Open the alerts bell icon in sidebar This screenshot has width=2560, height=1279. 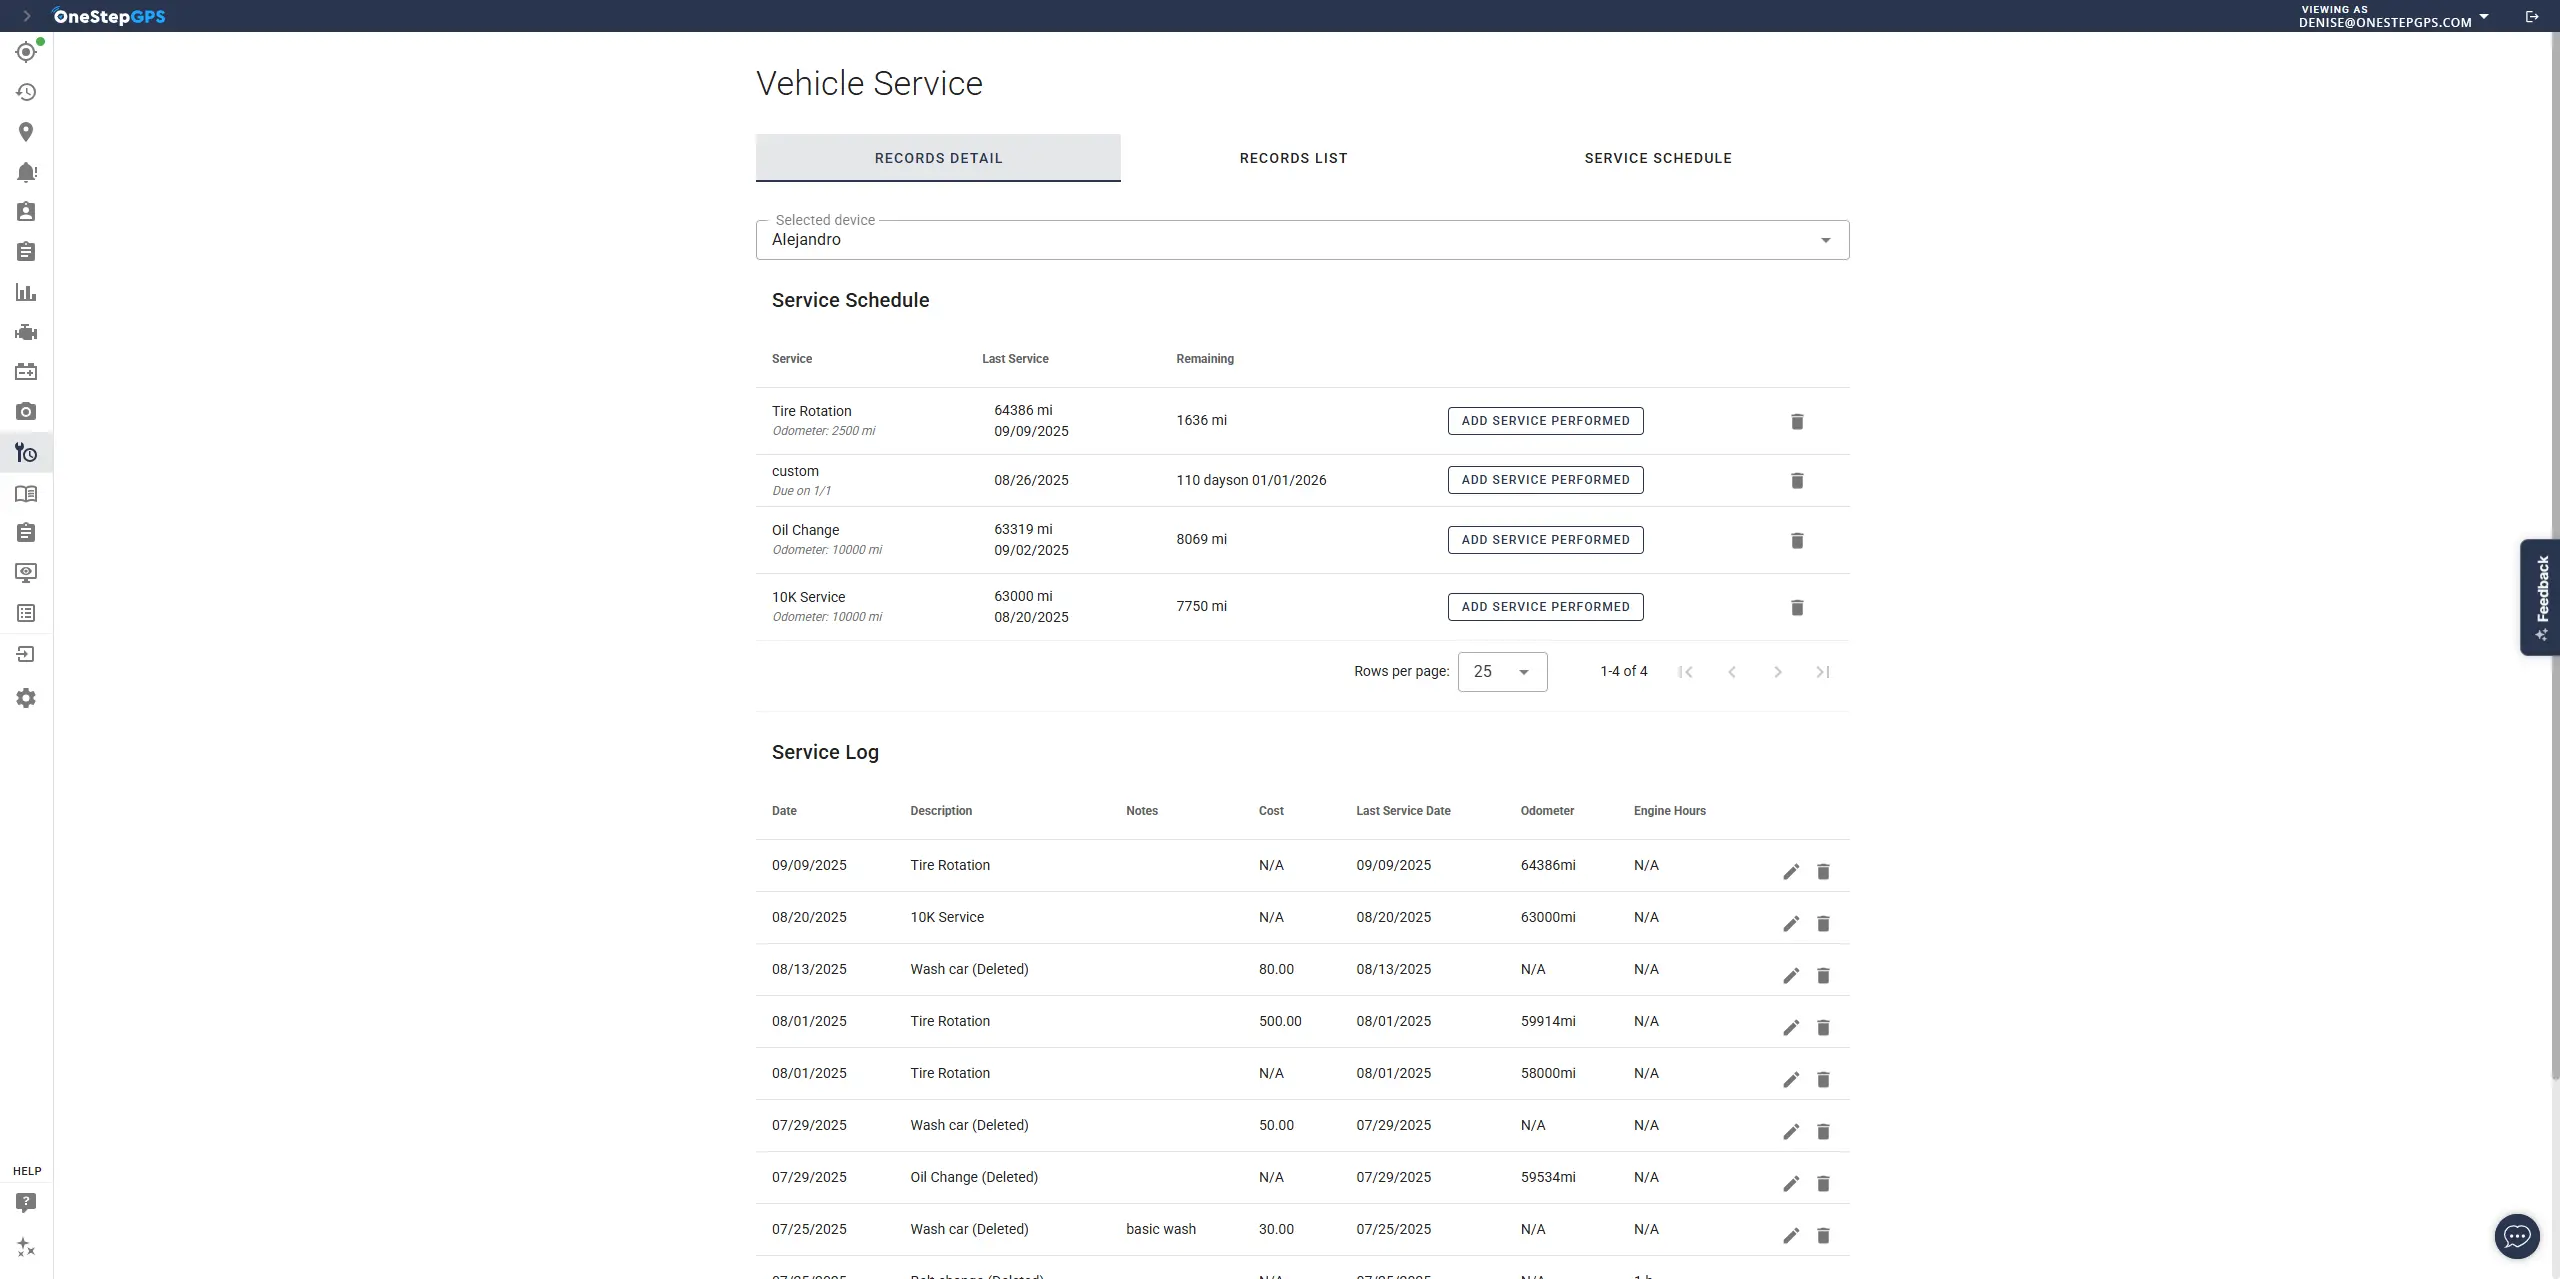(x=26, y=172)
